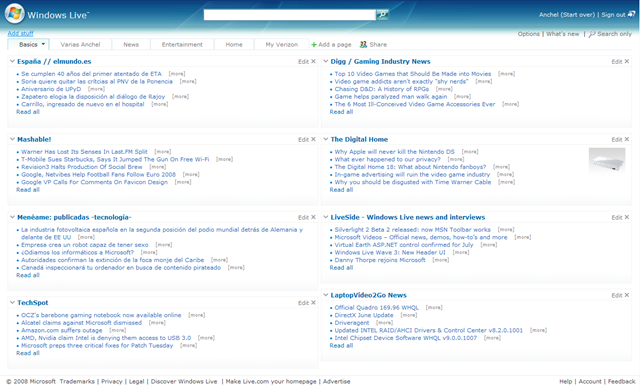Viewport: 640px width, 389px height.
Task: Open the Privacy footer link
Action: [x=112, y=382]
